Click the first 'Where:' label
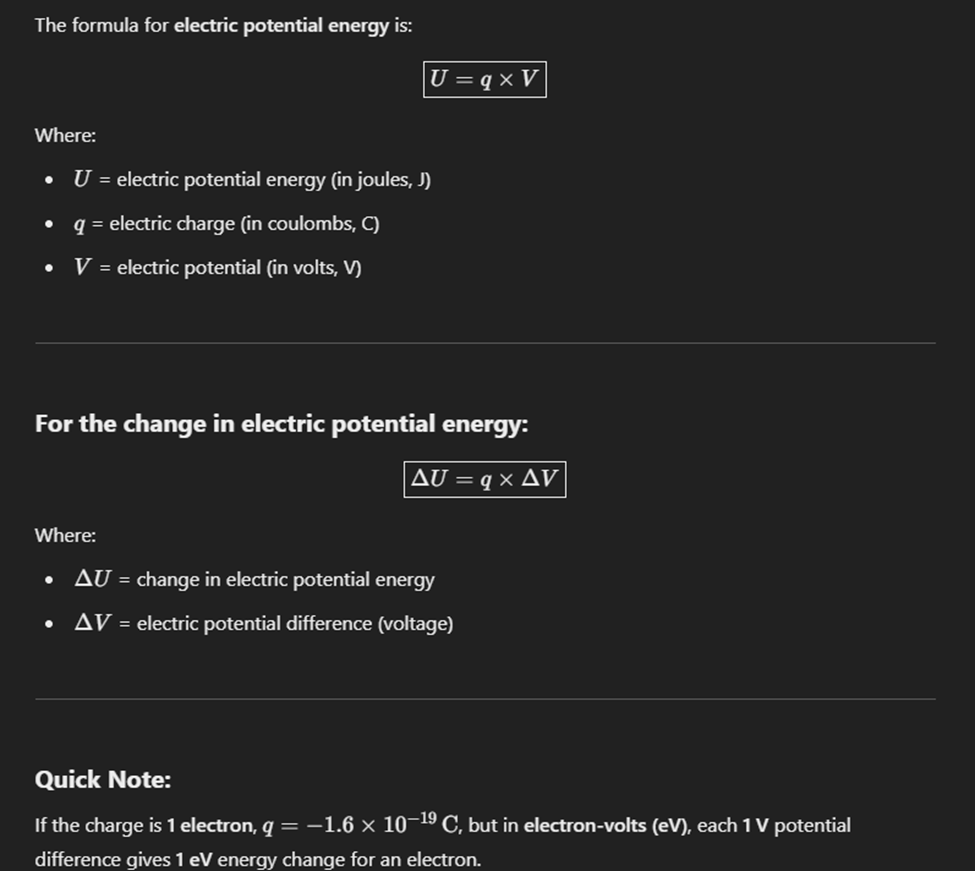Image resolution: width=975 pixels, height=871 pixels. pos(65,136)
